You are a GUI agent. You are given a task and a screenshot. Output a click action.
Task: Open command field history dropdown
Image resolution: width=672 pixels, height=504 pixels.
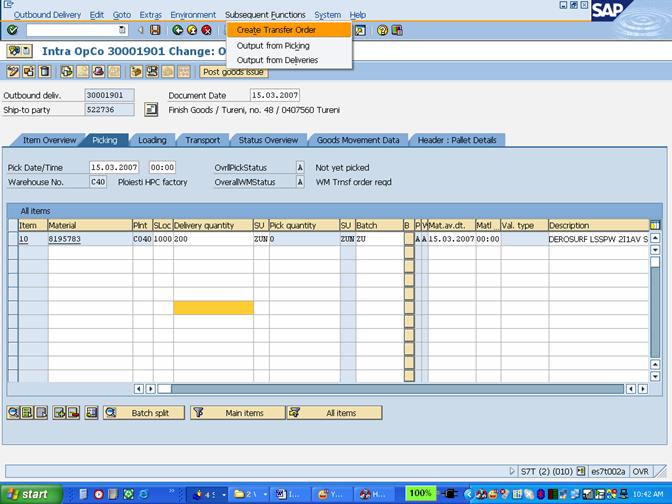[123, 30]
